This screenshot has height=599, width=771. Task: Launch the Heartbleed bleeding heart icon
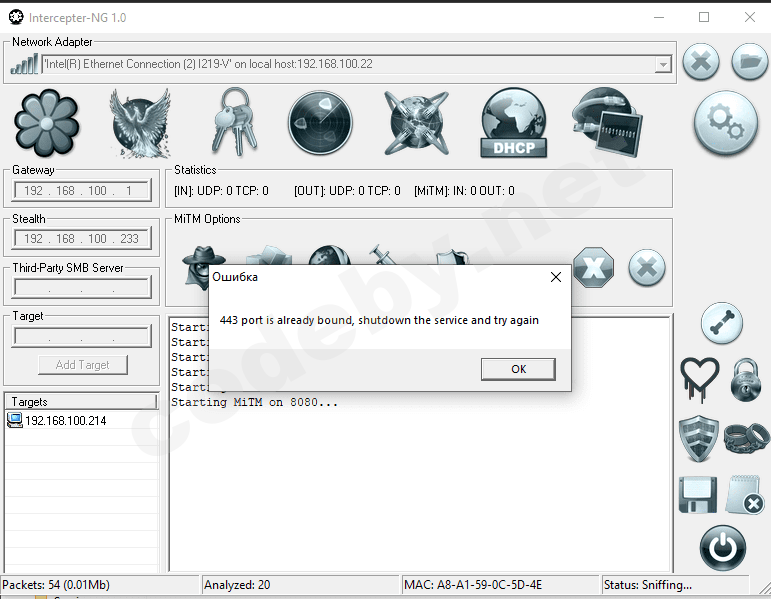click(x=699, y=380)
